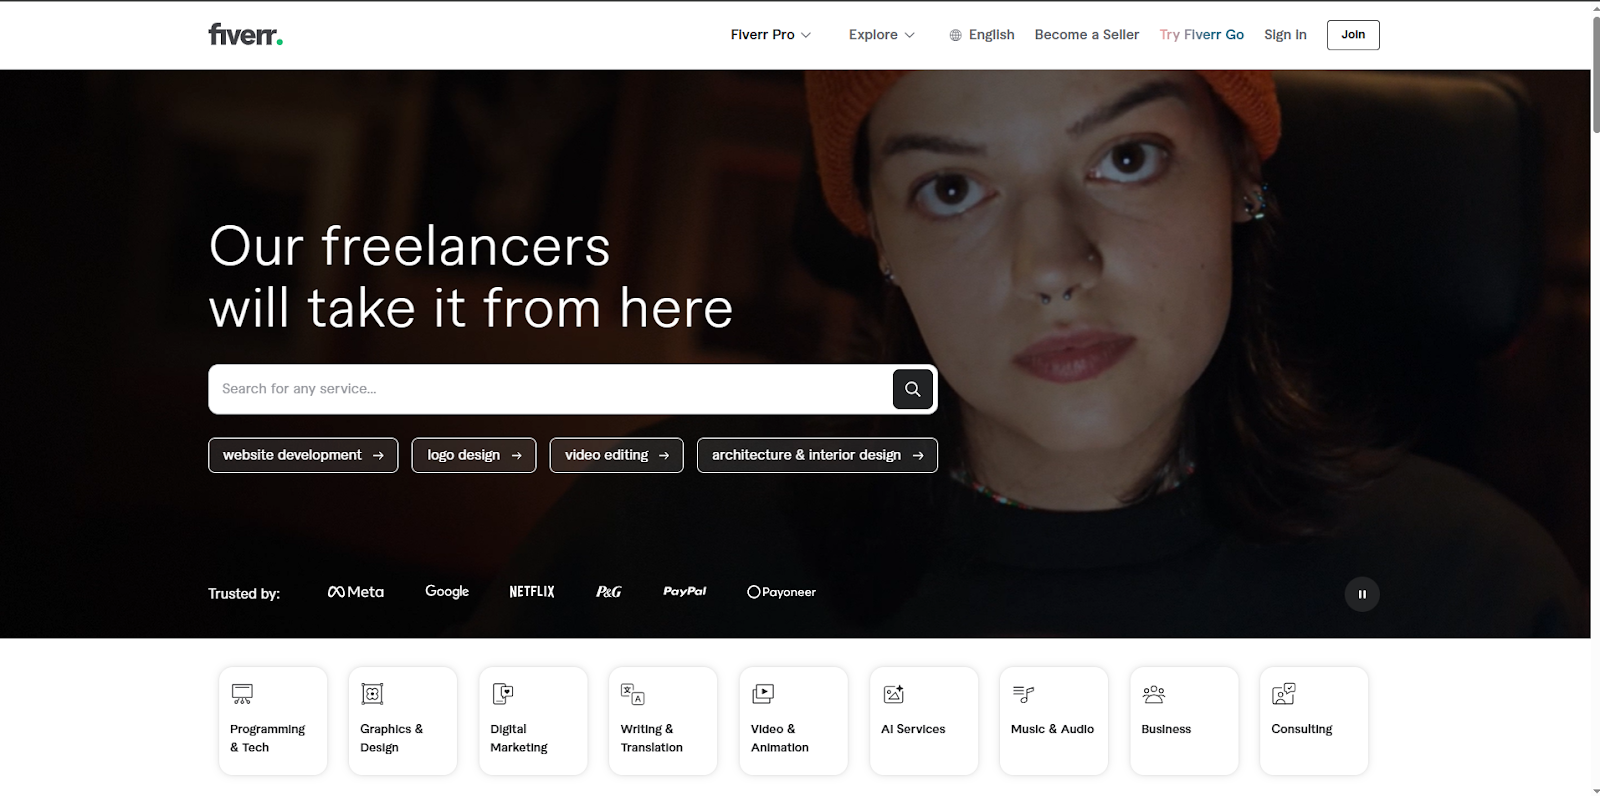Viewport: 1600px width, 796px height.
Task: Open Consulting category label
Action: pos(1302,729)
